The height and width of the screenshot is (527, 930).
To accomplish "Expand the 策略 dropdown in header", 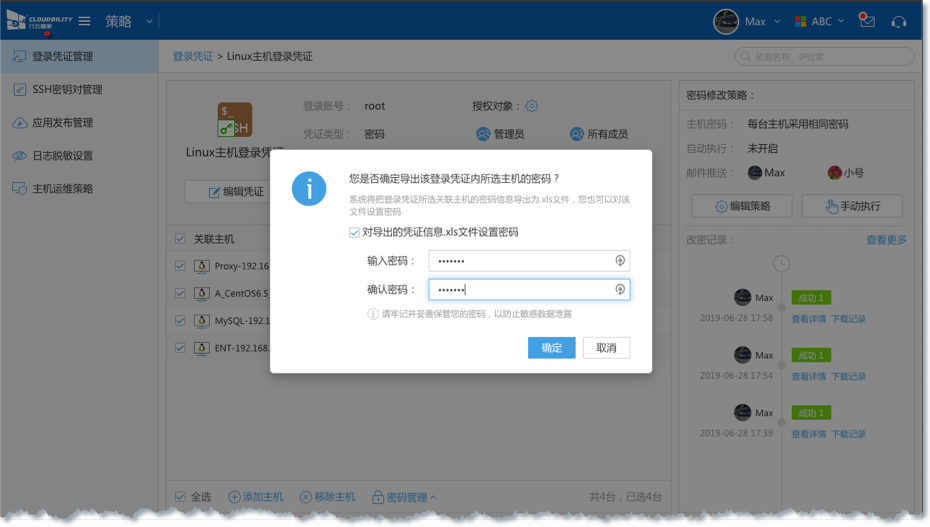I will [x=149, y=21].
